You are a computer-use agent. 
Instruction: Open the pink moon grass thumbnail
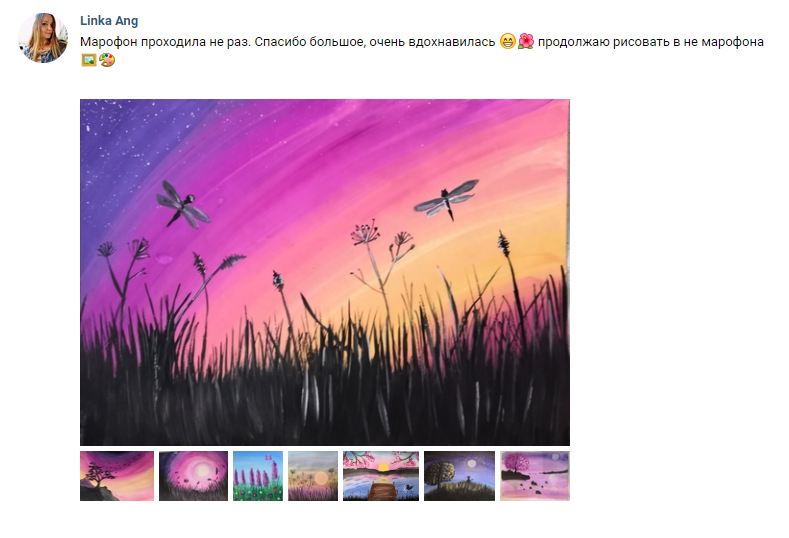pyautogui.click(x=193, y=476)
